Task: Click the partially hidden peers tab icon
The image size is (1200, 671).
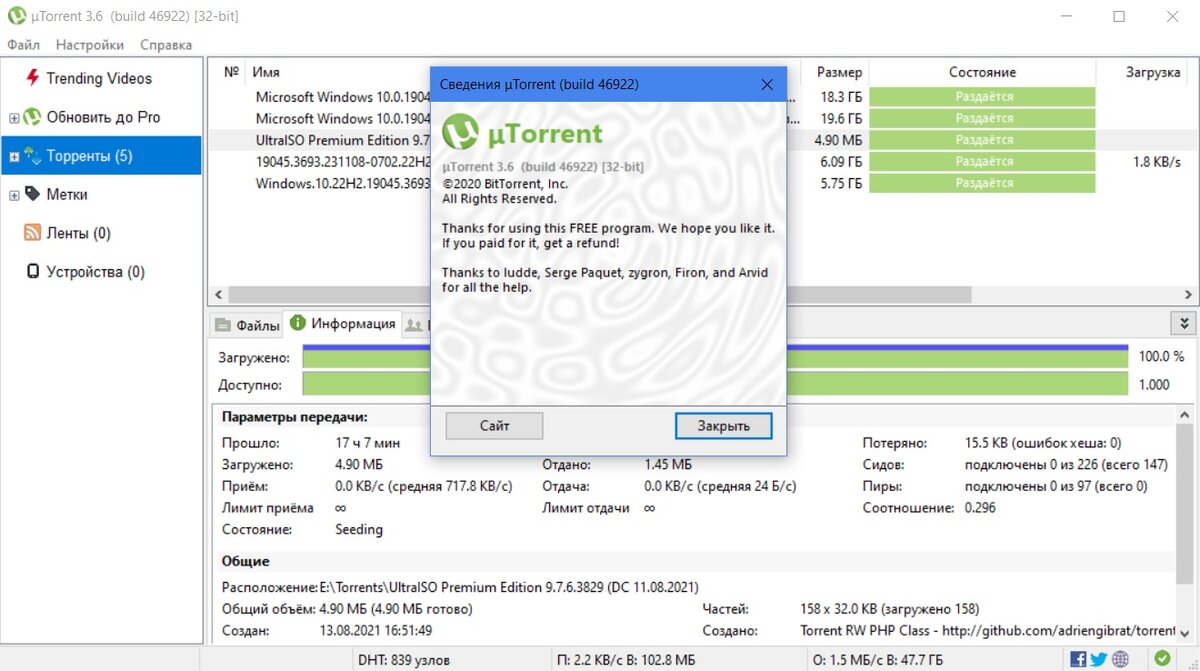Action: pos(412,325)
